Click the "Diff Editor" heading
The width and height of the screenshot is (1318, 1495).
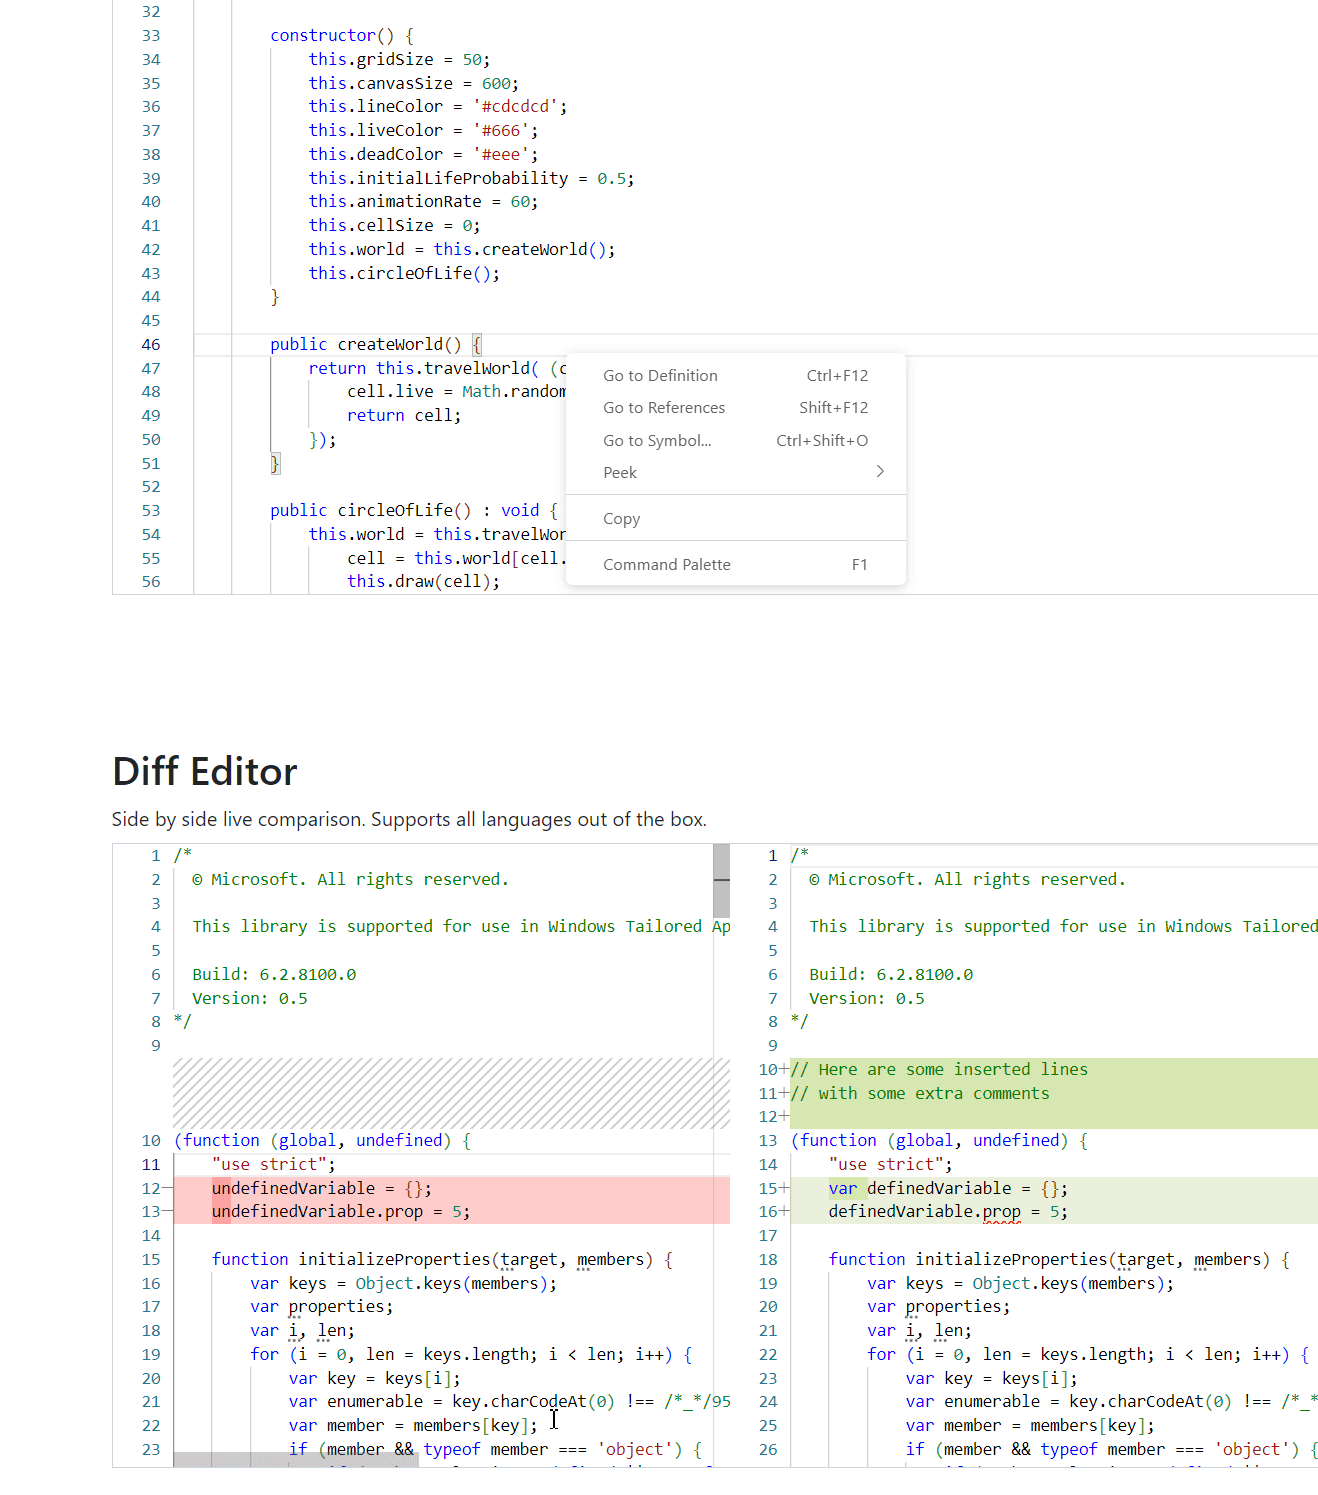203,771
